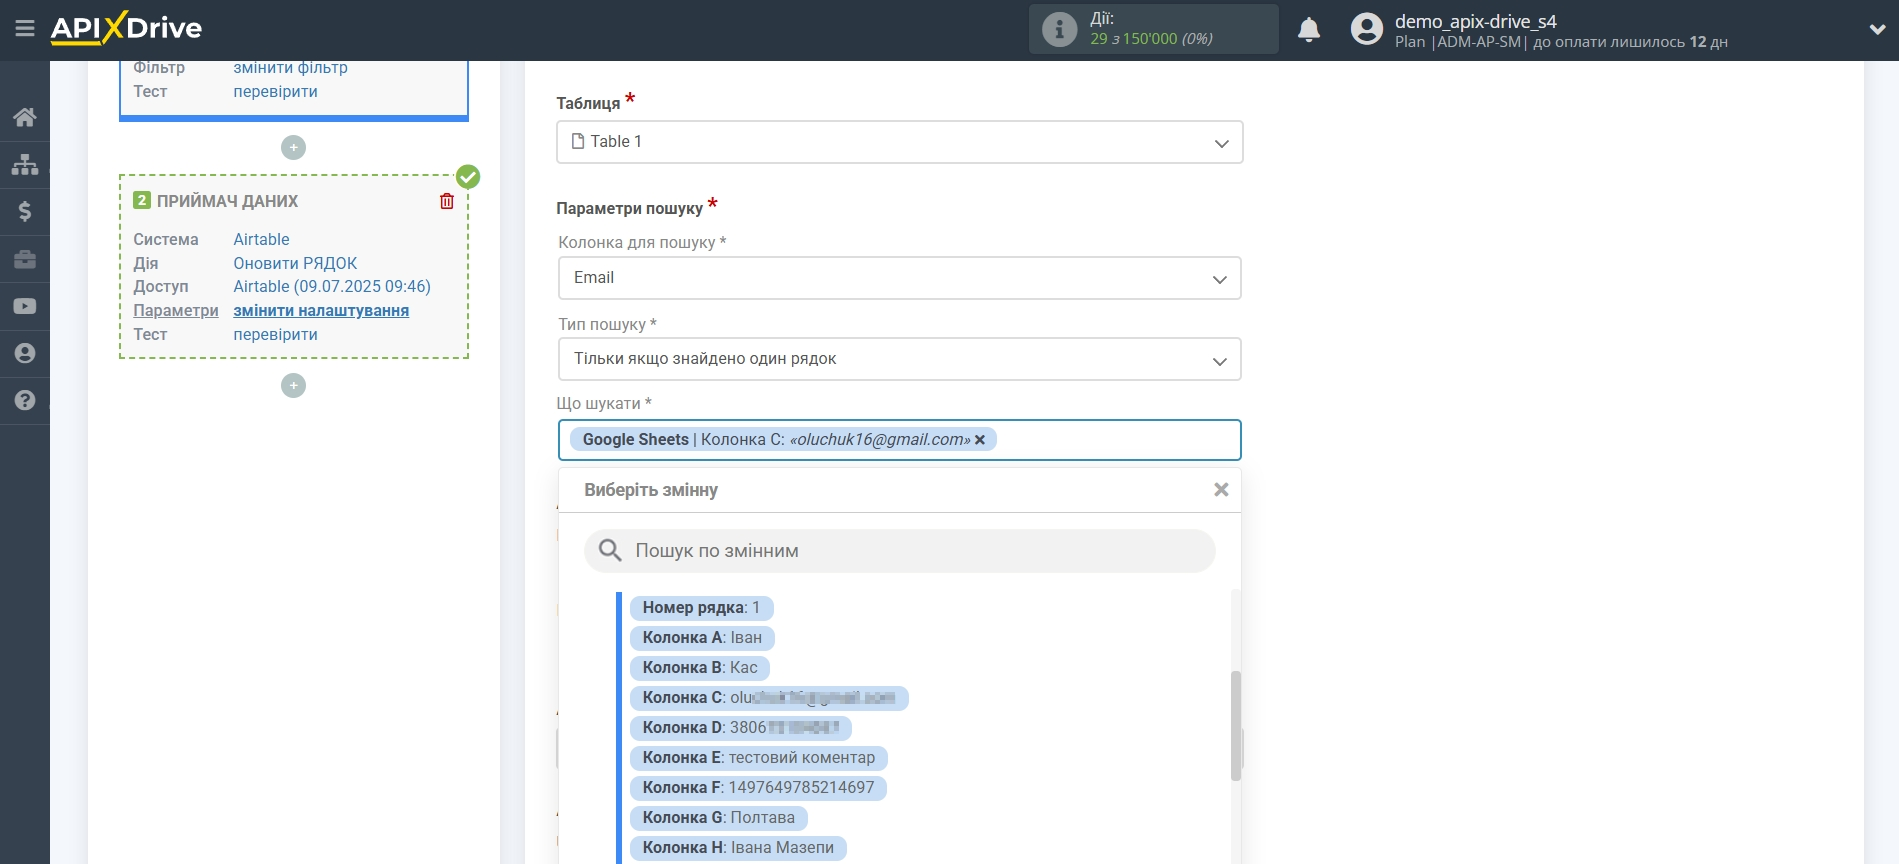1899x864 pixels.
Task: Click the variables list scrollbar
Action: coord(1236,725)
